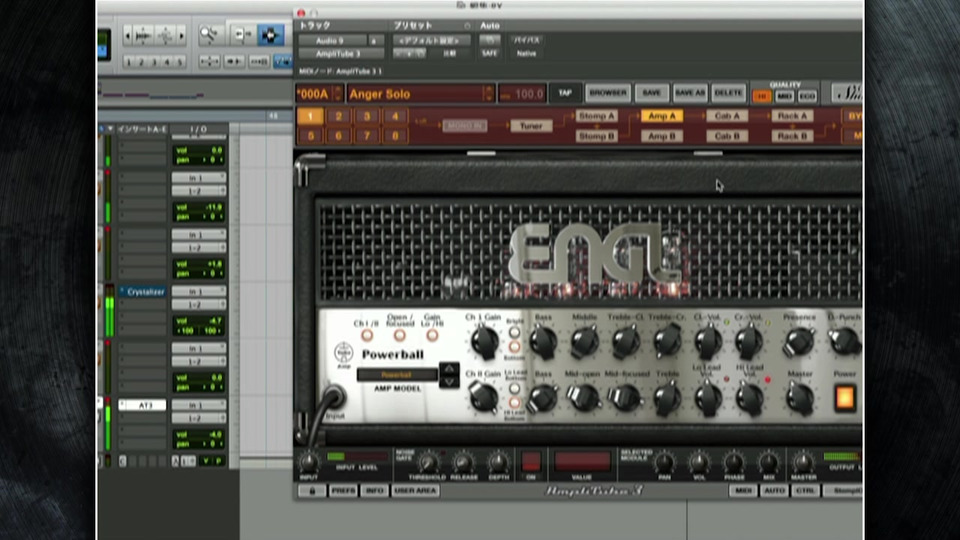The height and width of the screenshot is (540, 960).
Task: Select Amp B module
Action: 661,136
